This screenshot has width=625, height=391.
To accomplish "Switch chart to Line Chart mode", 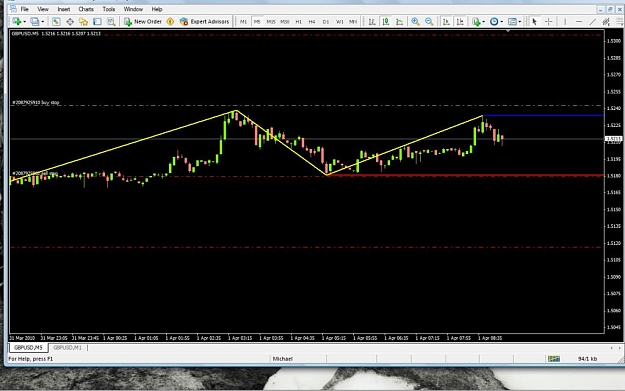I will [x=399, y=22].
